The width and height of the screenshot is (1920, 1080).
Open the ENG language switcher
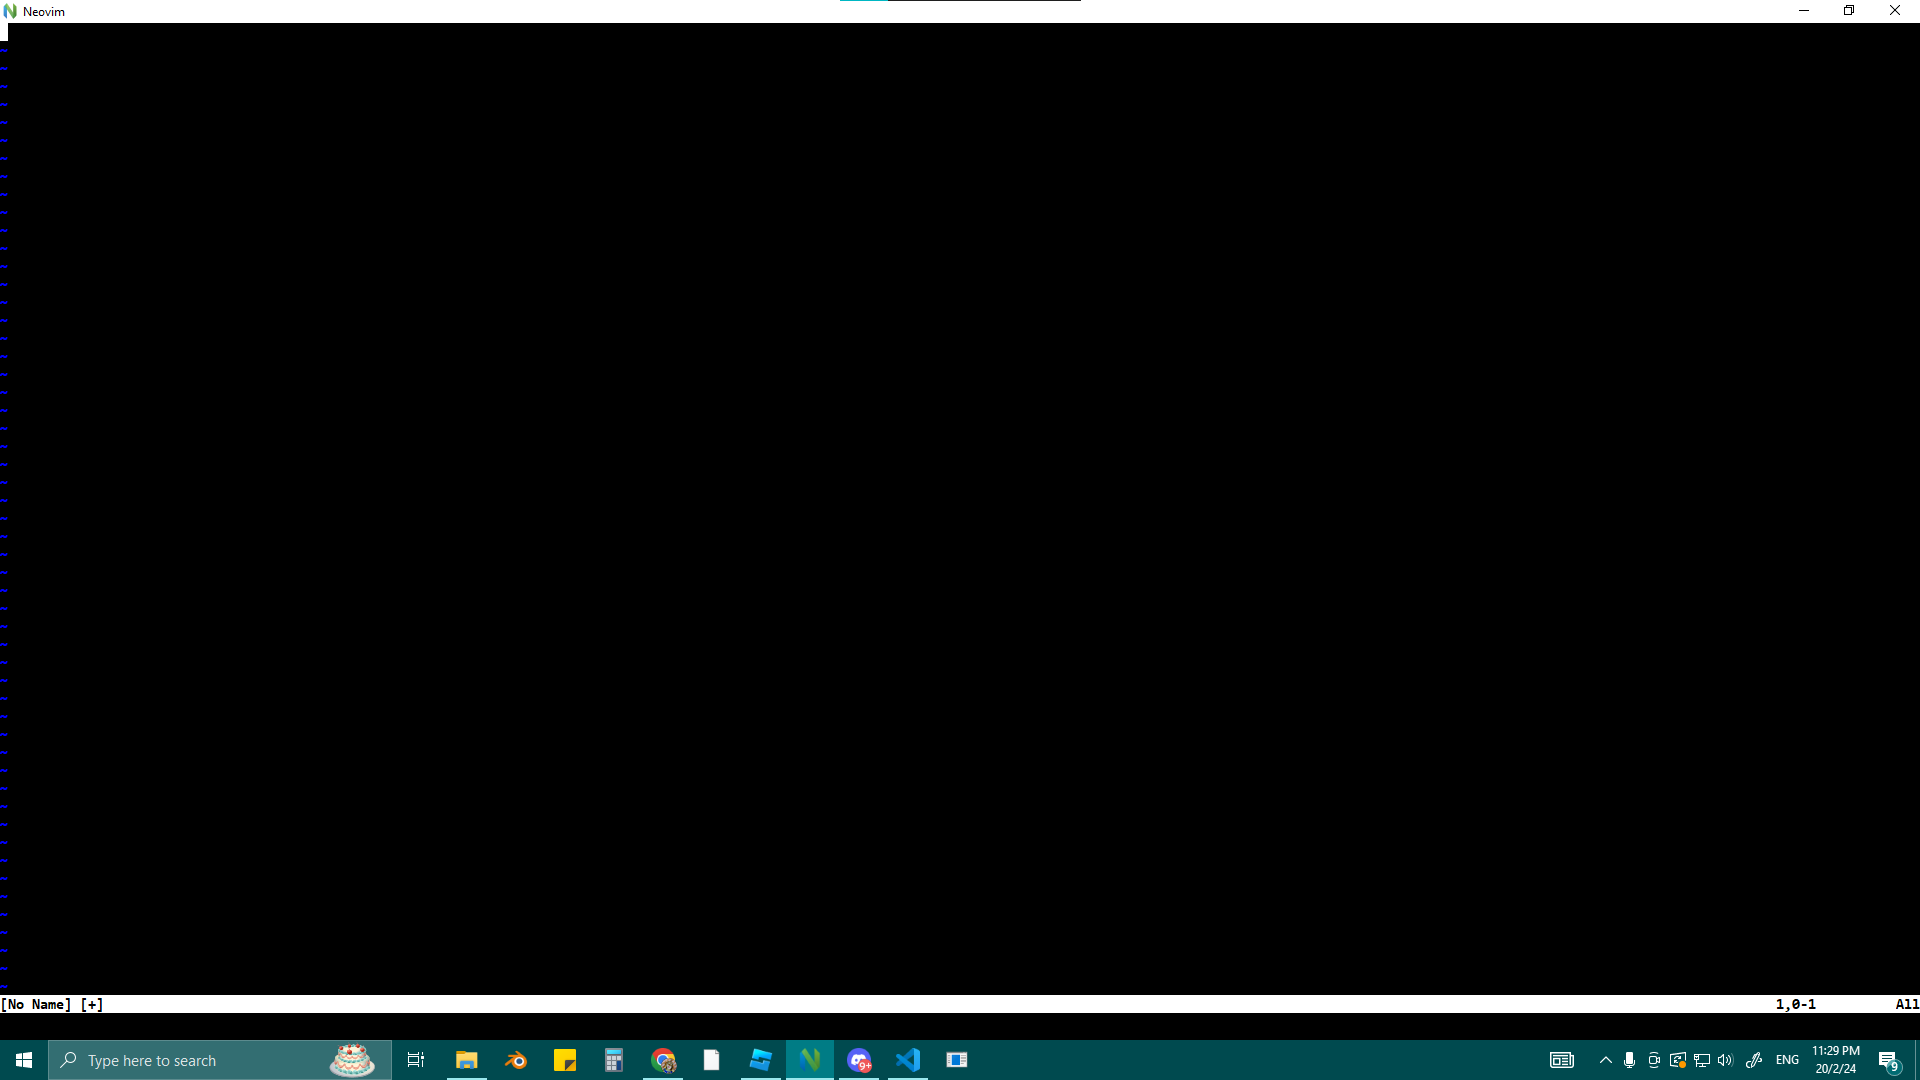pyautogui.click(x=1787, y=1060)
